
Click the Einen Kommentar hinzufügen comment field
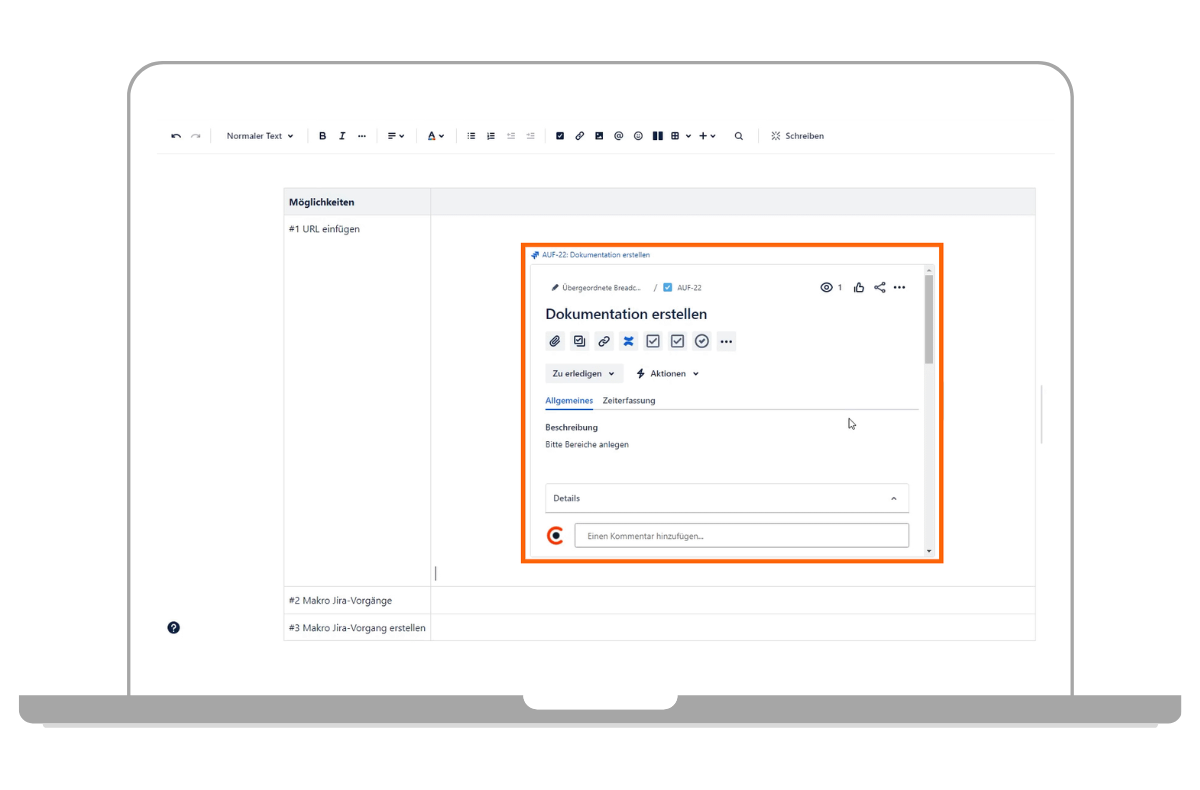pyautogui.click(x=741, y=536)
